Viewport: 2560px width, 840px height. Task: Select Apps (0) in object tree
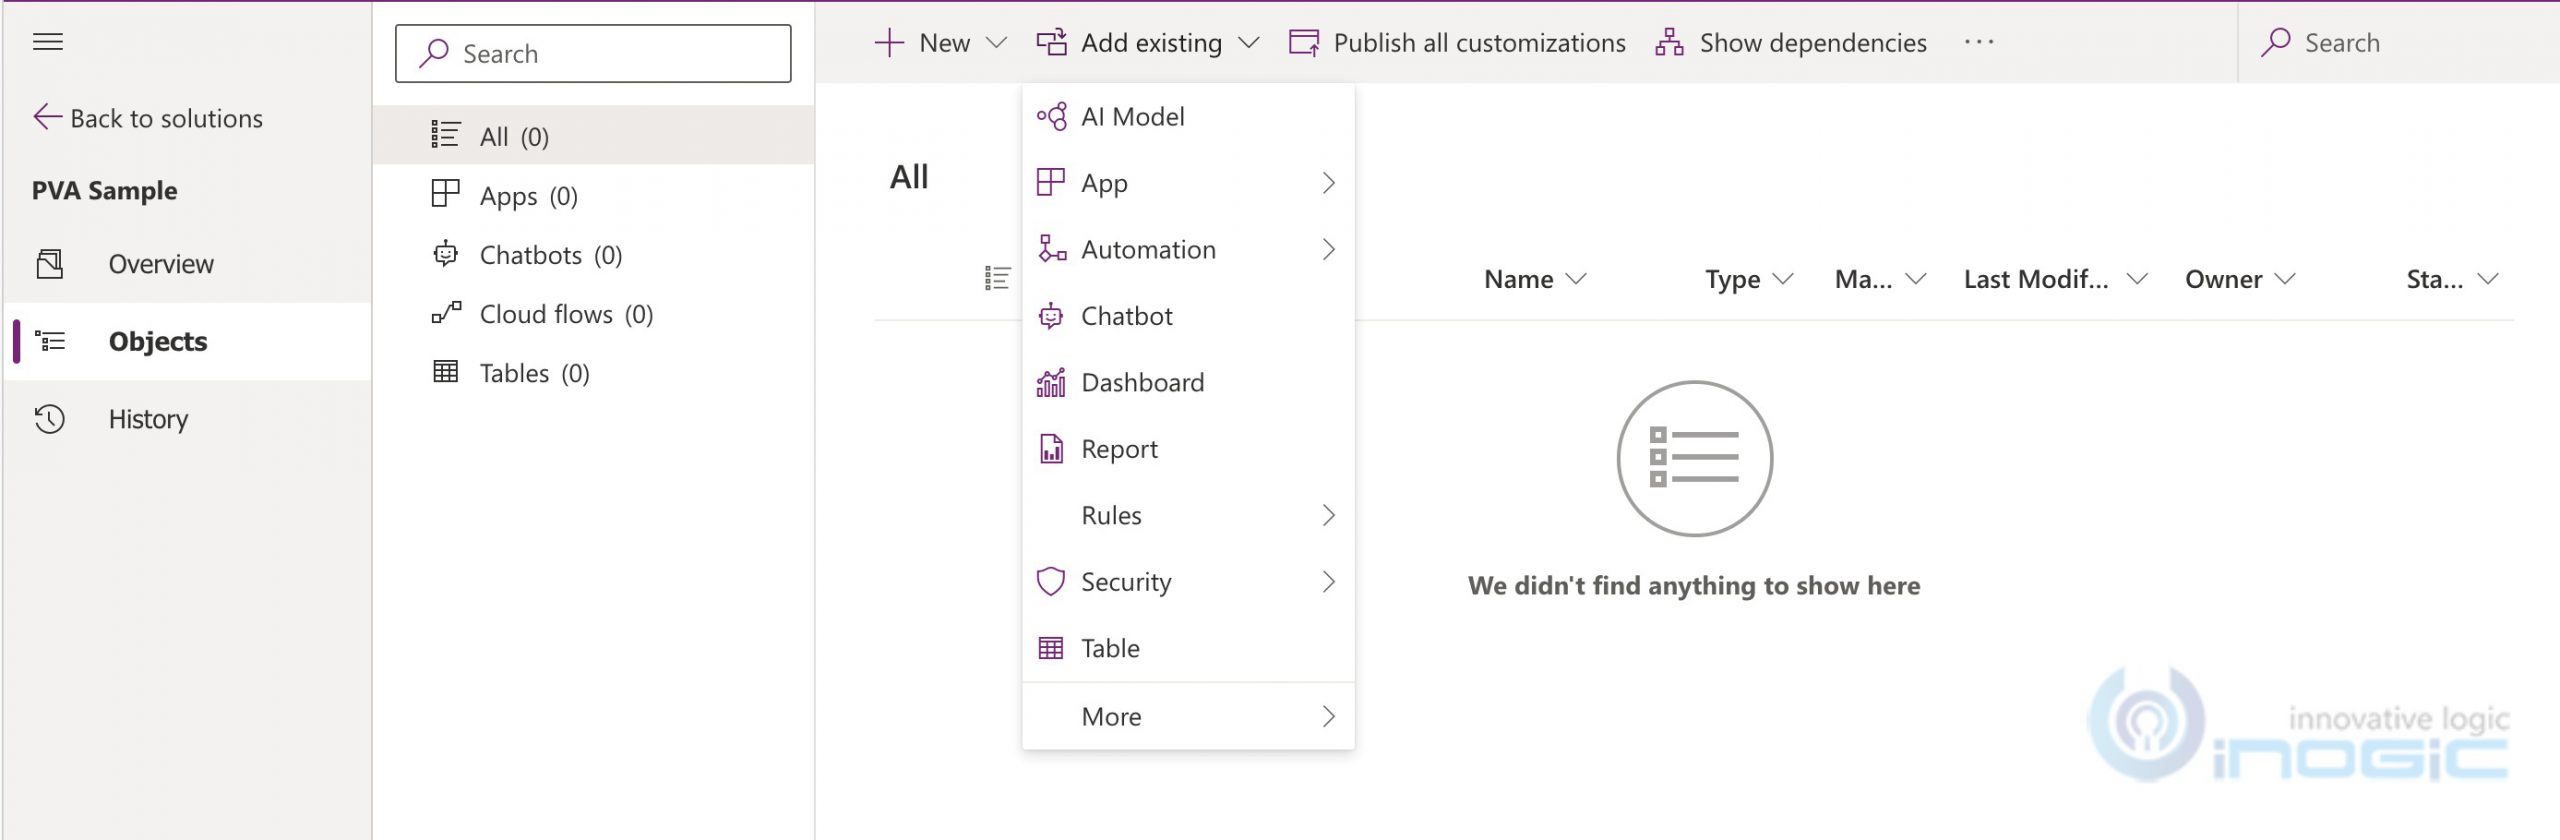coord(594,194)
